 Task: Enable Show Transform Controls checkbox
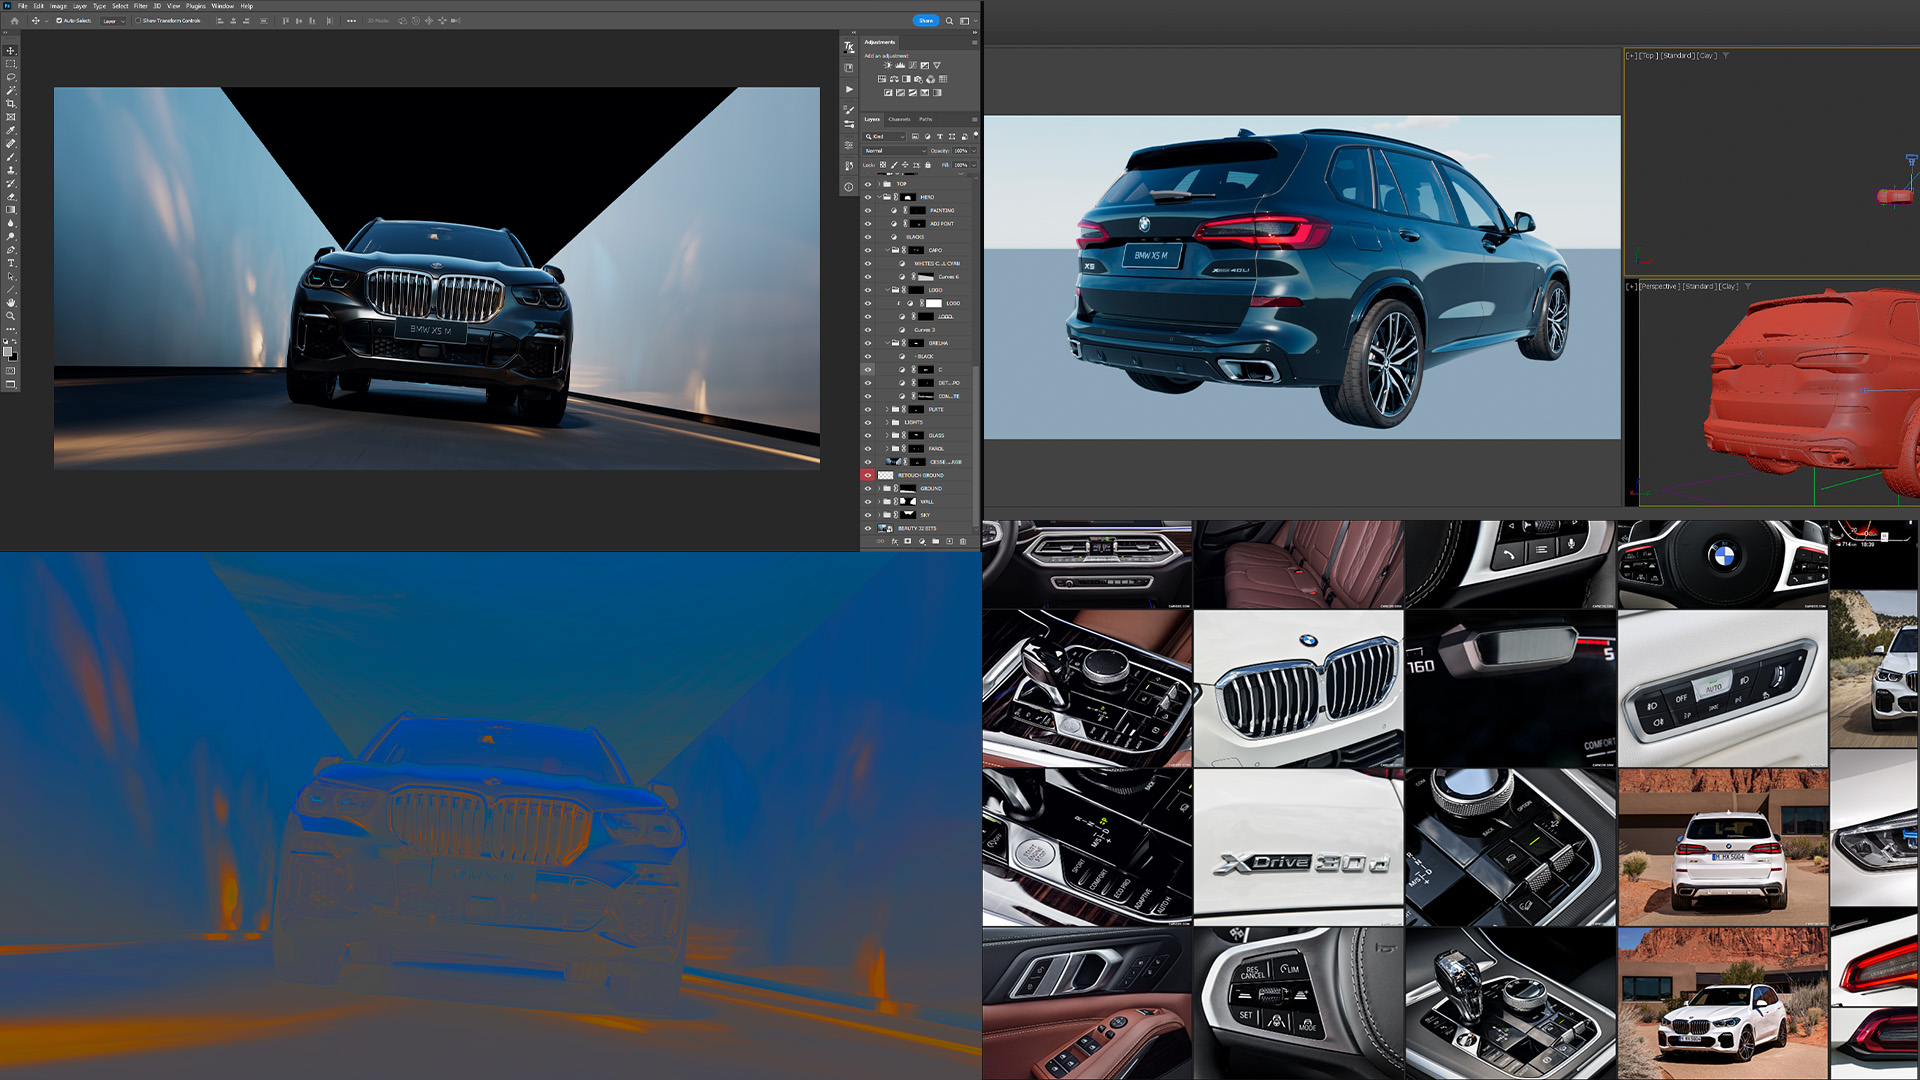[x=138, y=20]
